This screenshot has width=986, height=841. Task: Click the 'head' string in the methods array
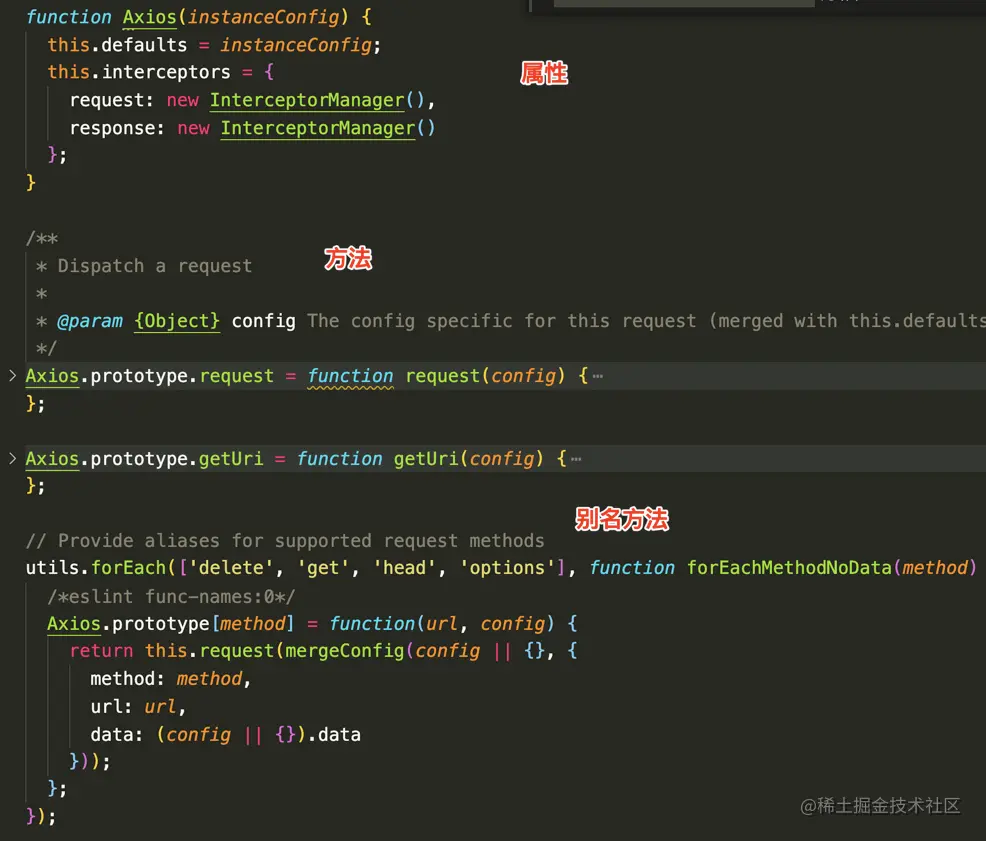pyautogui.click(x=404, y=568)
